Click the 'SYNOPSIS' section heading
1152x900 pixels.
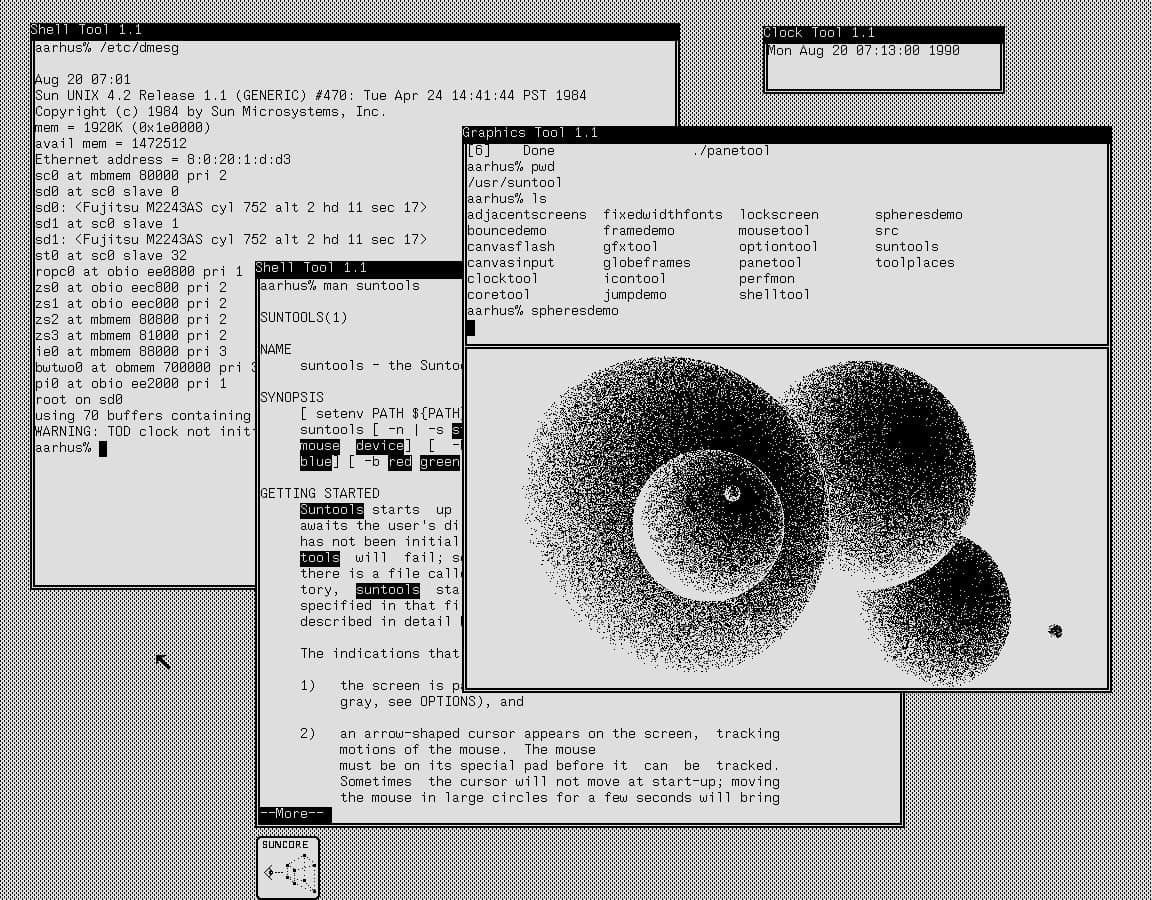(292, 398)
